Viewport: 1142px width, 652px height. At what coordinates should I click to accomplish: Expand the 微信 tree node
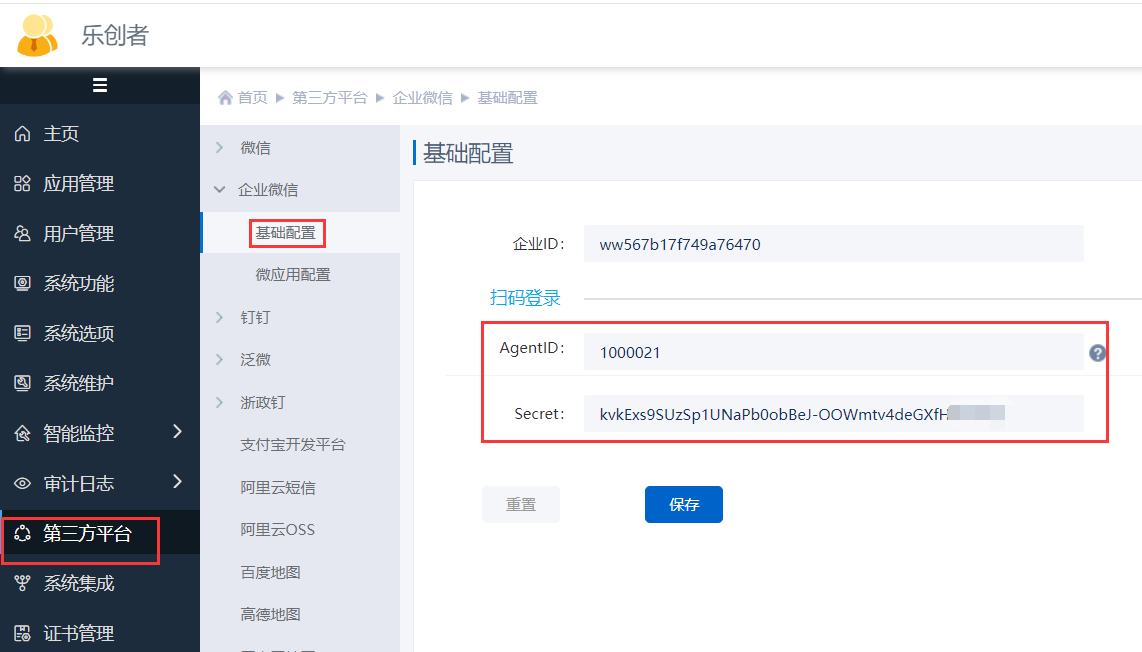coord(220,148)
